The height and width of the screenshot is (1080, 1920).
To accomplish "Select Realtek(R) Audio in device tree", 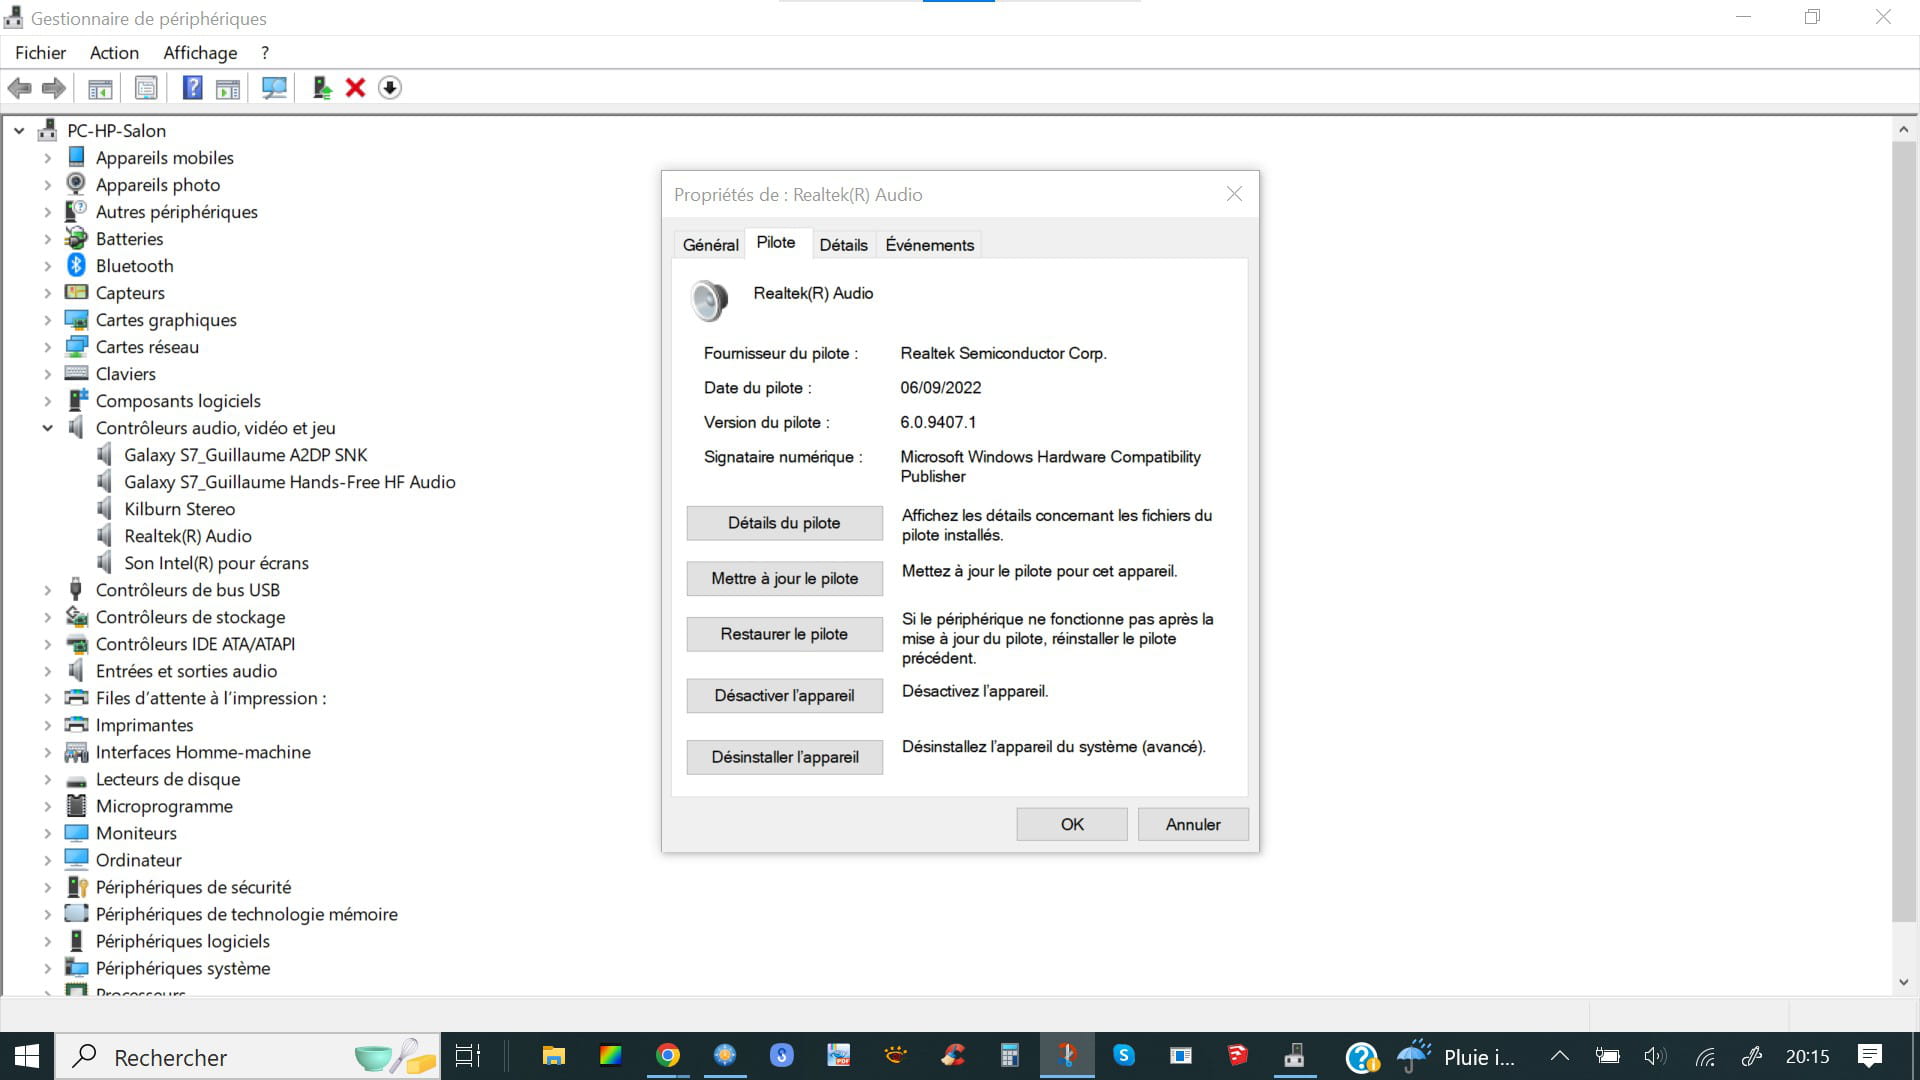I will [188, 536].
